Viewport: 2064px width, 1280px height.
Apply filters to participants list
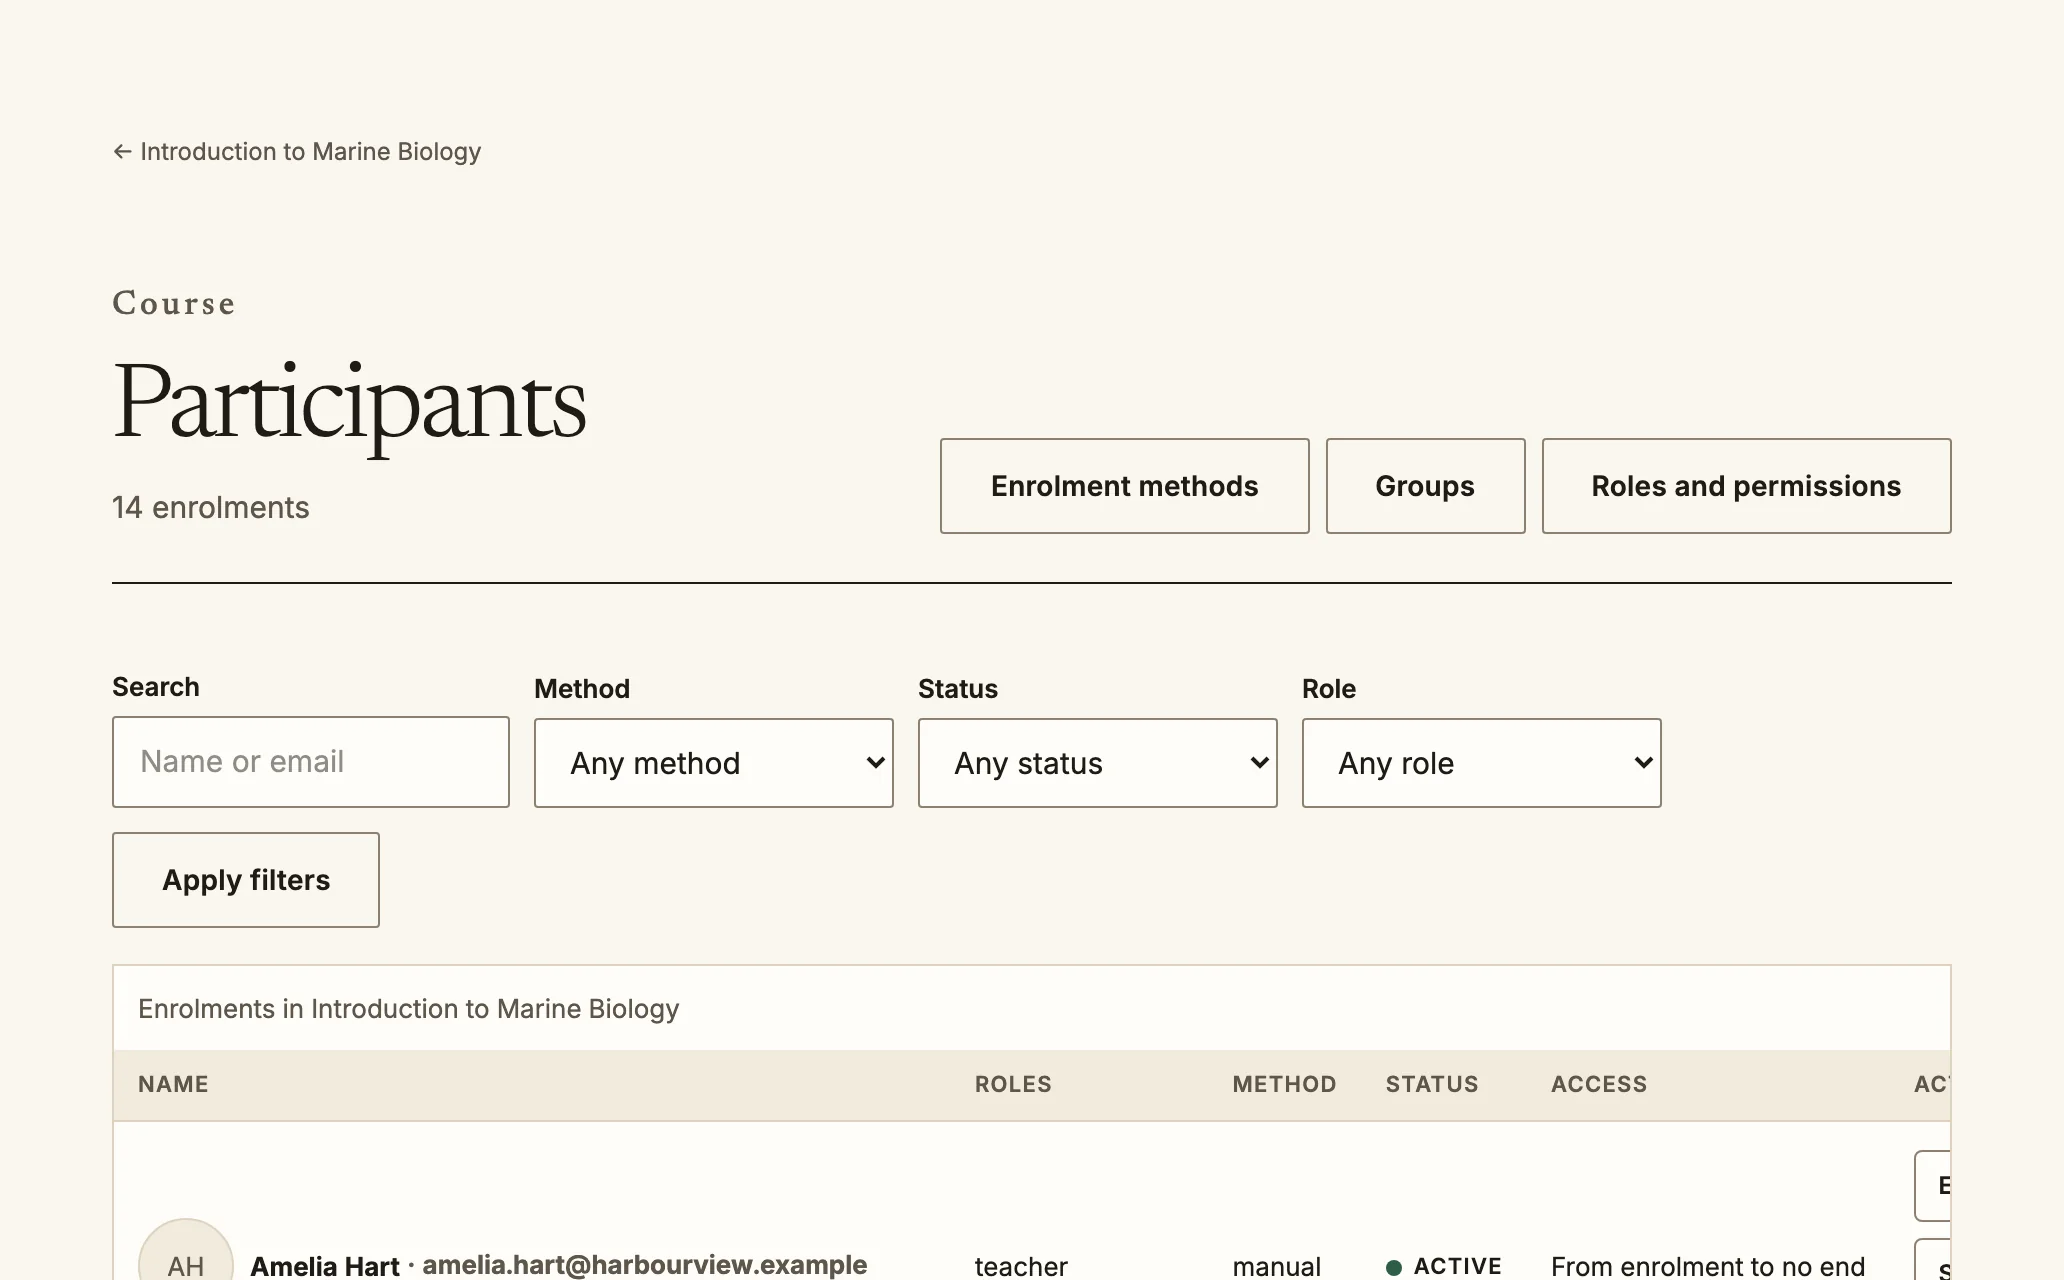pyautogui.click(x=246, y=880)
